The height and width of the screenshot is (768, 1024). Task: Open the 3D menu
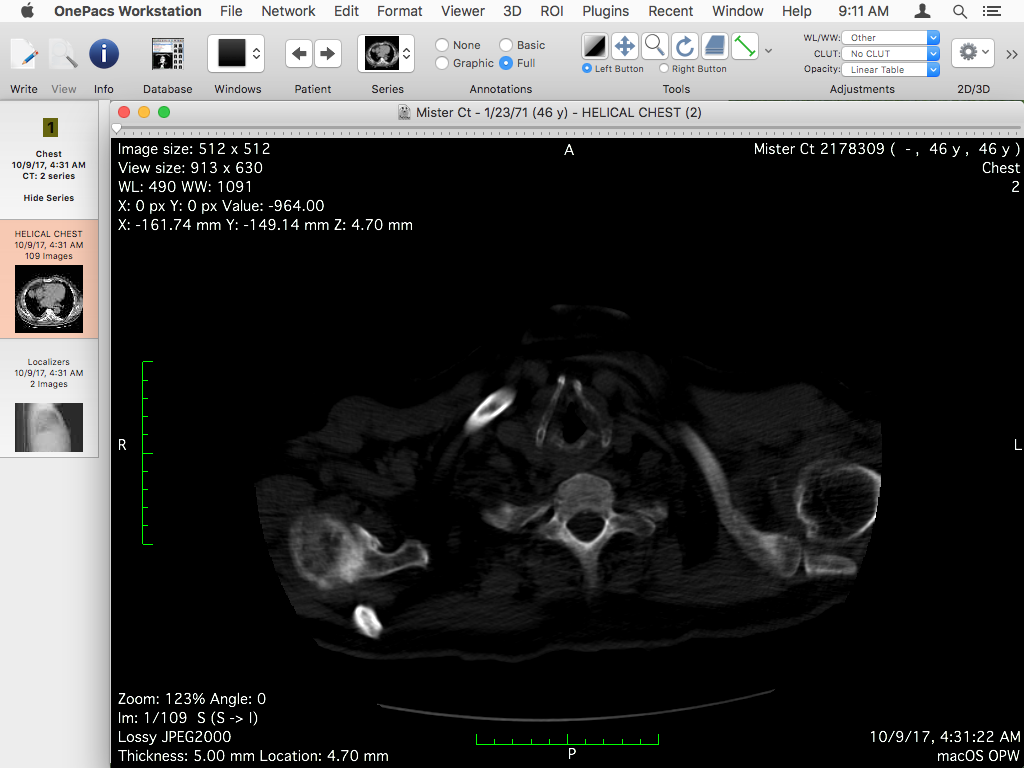click(x=512, y=11)
